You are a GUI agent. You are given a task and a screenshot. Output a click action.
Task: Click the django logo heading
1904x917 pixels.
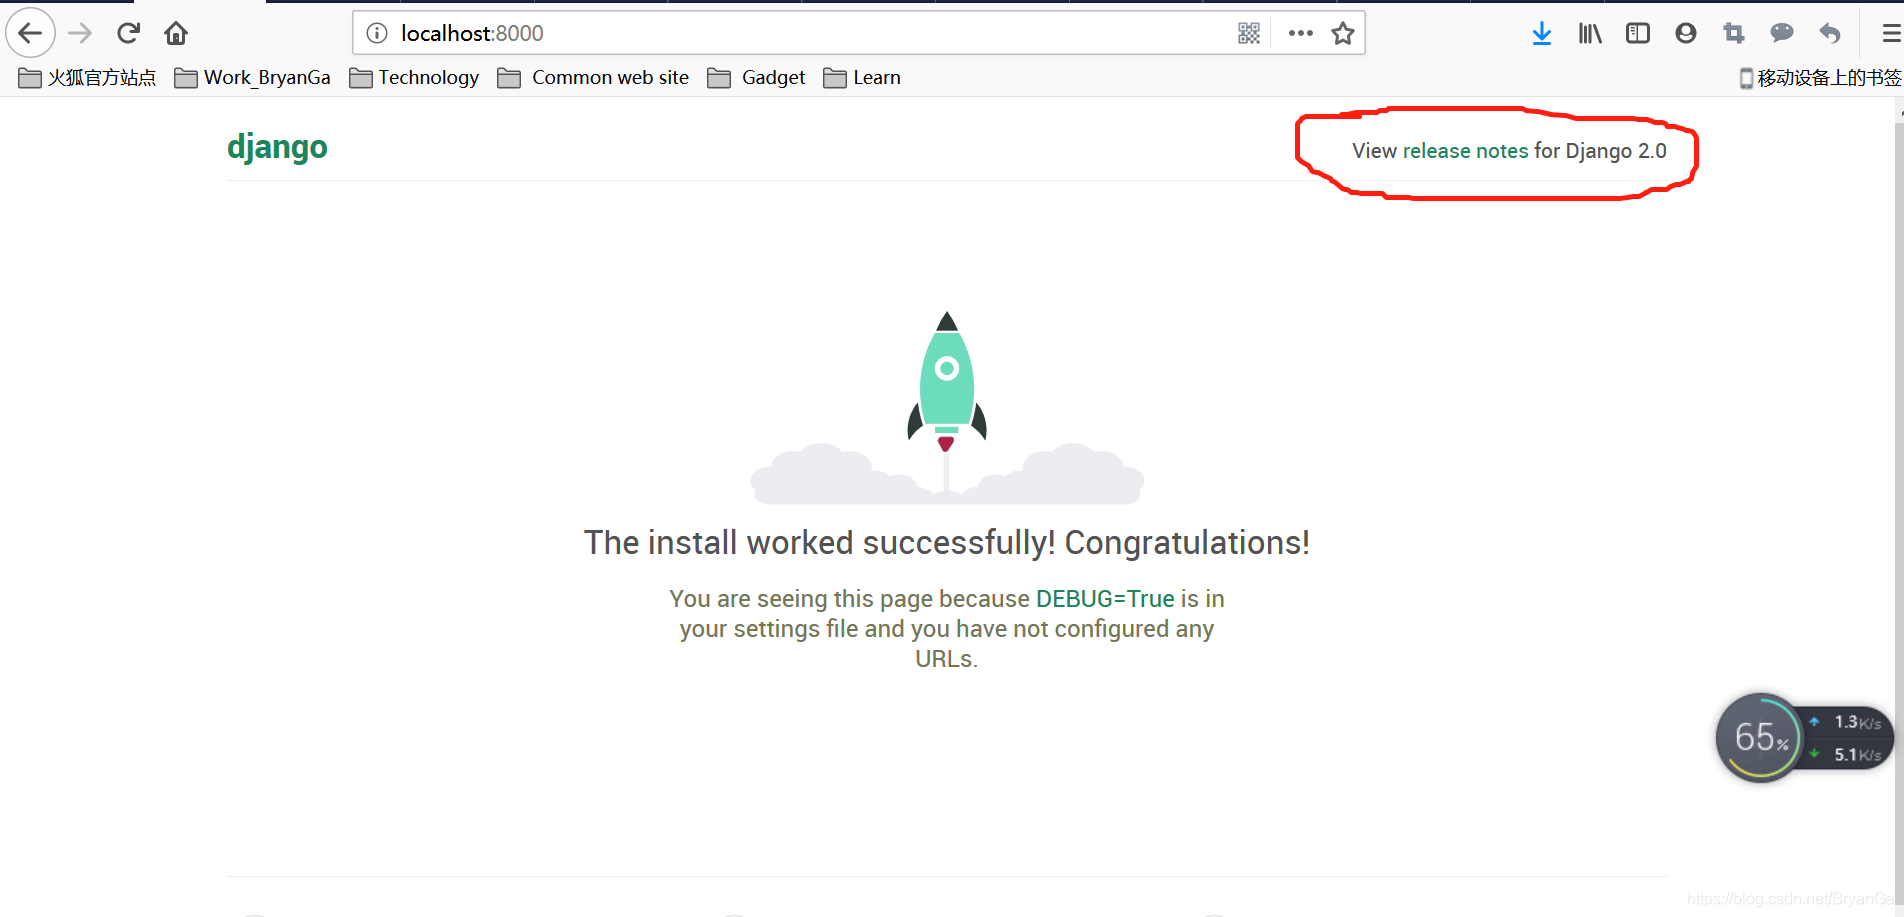click(x=277, y=147)
